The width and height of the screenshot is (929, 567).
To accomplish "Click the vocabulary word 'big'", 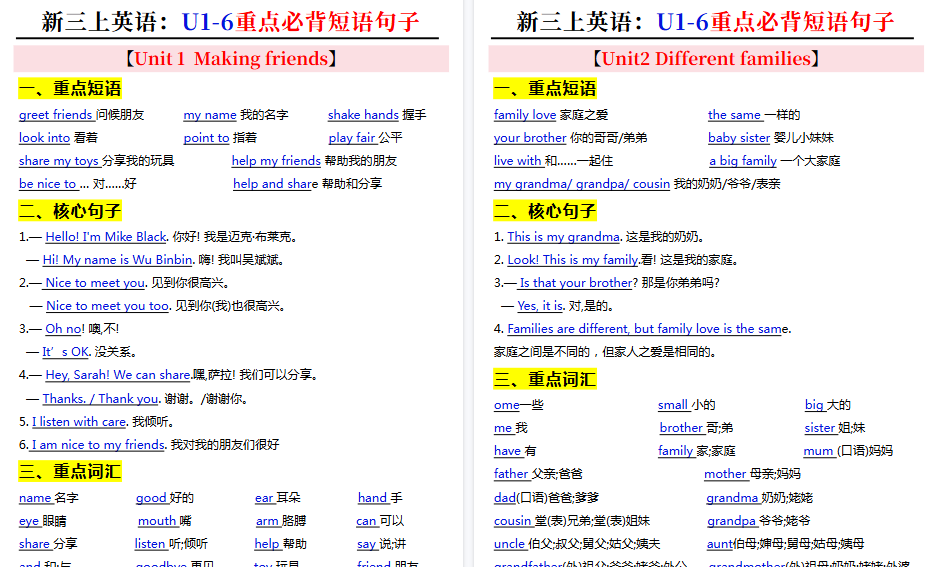I will [814, 405].
